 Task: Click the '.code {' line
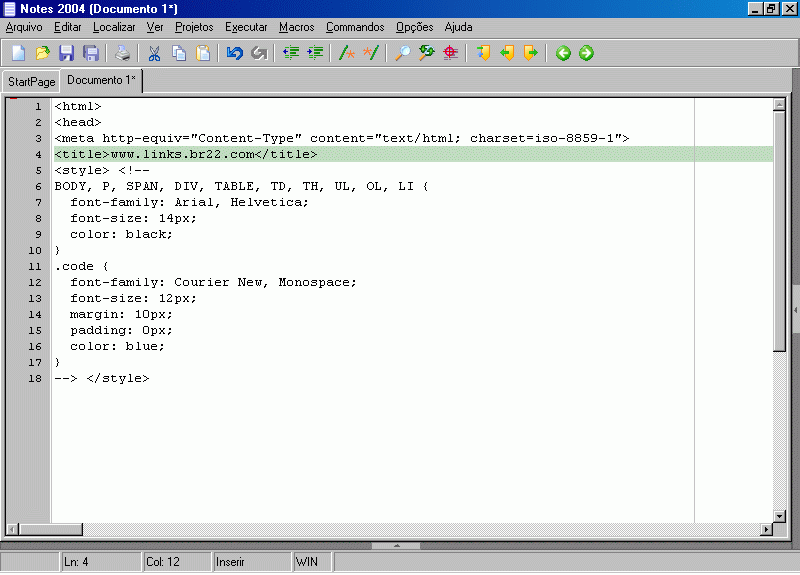[x=82, y=266]
